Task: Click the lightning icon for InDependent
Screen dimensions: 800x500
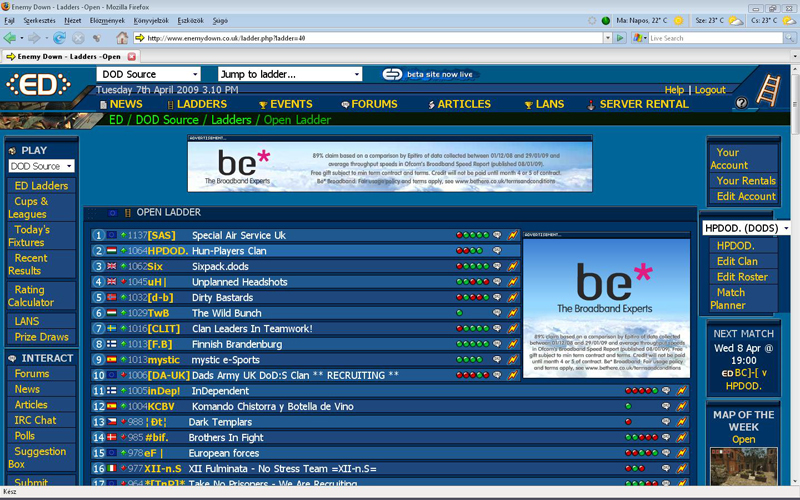Action: (x=682, y=391)
